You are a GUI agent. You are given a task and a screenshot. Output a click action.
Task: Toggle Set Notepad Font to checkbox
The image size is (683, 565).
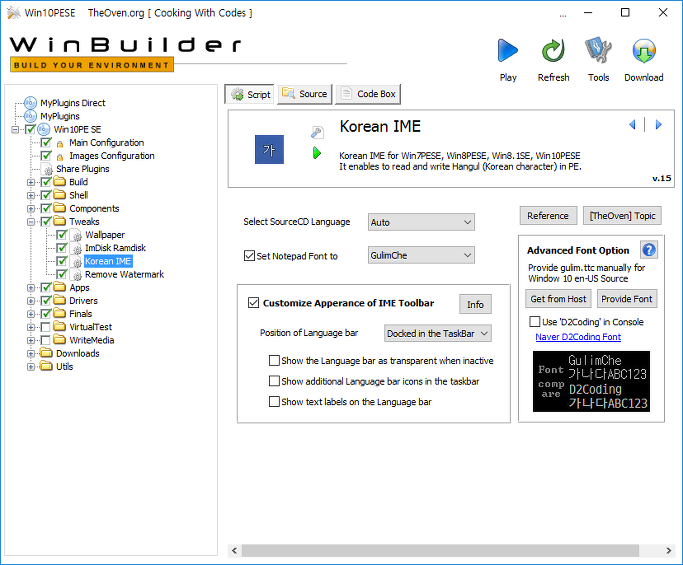(249, 256)
